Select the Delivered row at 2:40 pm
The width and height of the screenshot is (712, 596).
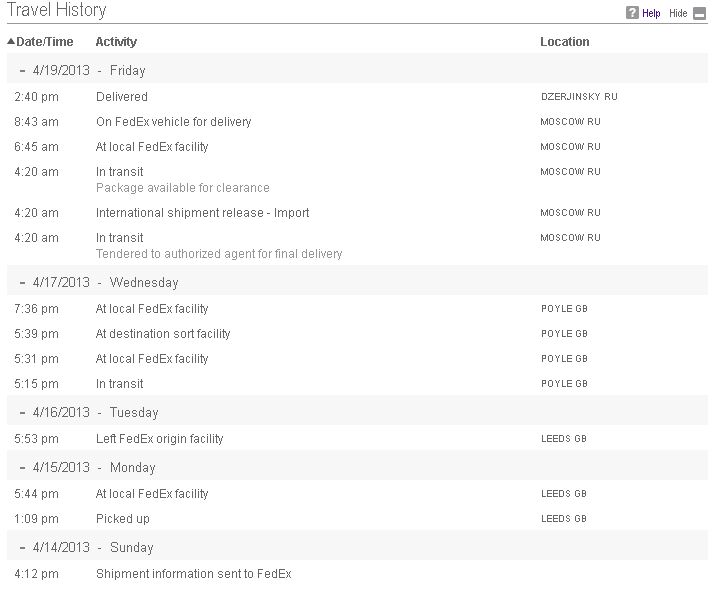coord(357,97)
